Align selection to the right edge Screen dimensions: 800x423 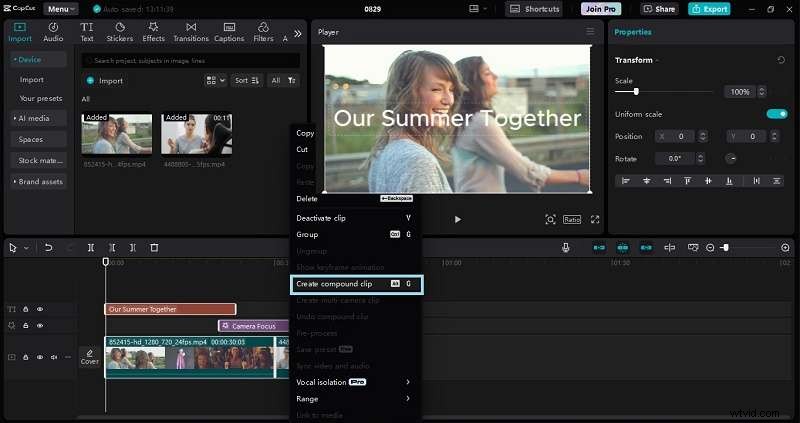click(667, 181)
